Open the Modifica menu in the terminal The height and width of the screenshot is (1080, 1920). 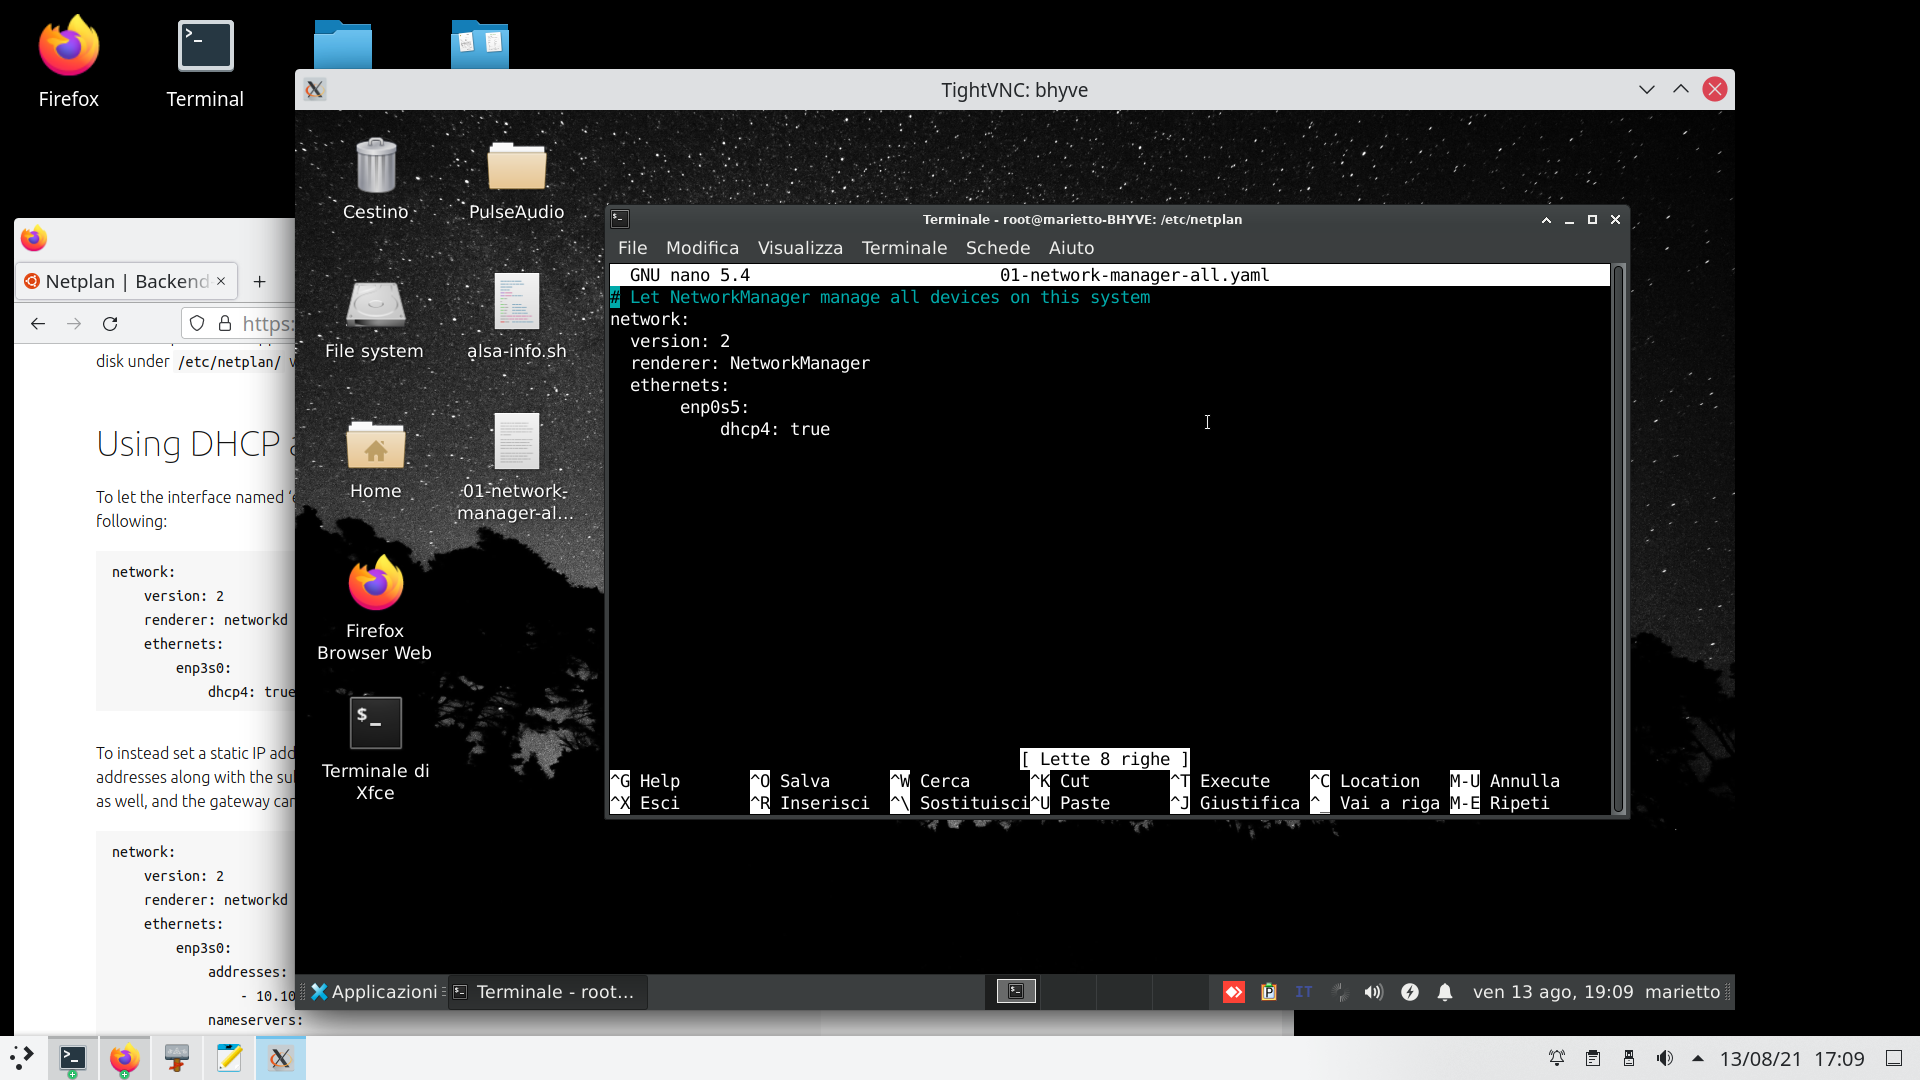tap(702, 248)
